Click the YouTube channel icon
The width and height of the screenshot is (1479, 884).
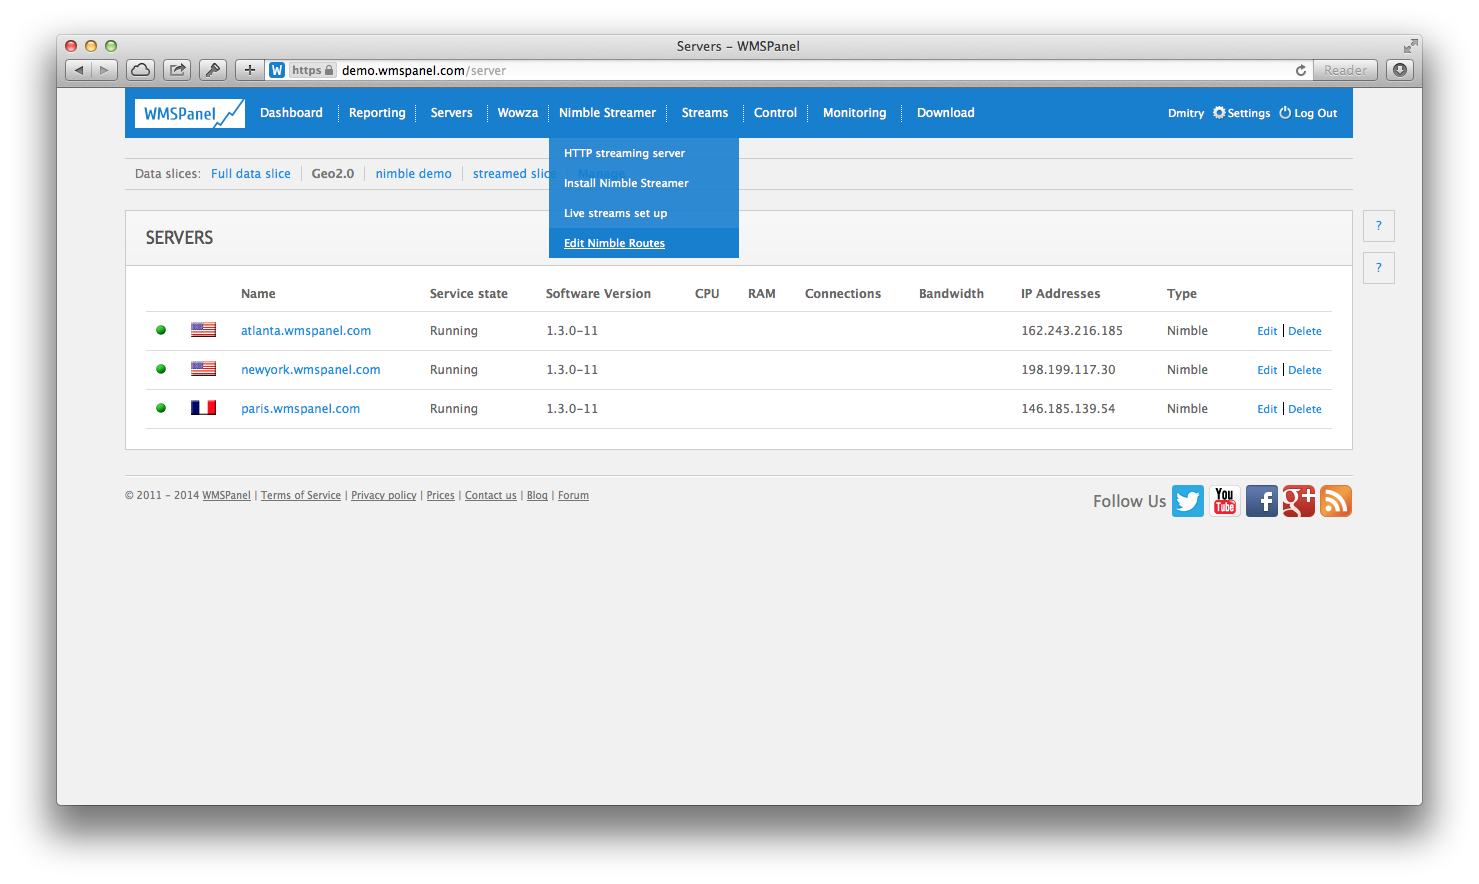[1225, 501]
